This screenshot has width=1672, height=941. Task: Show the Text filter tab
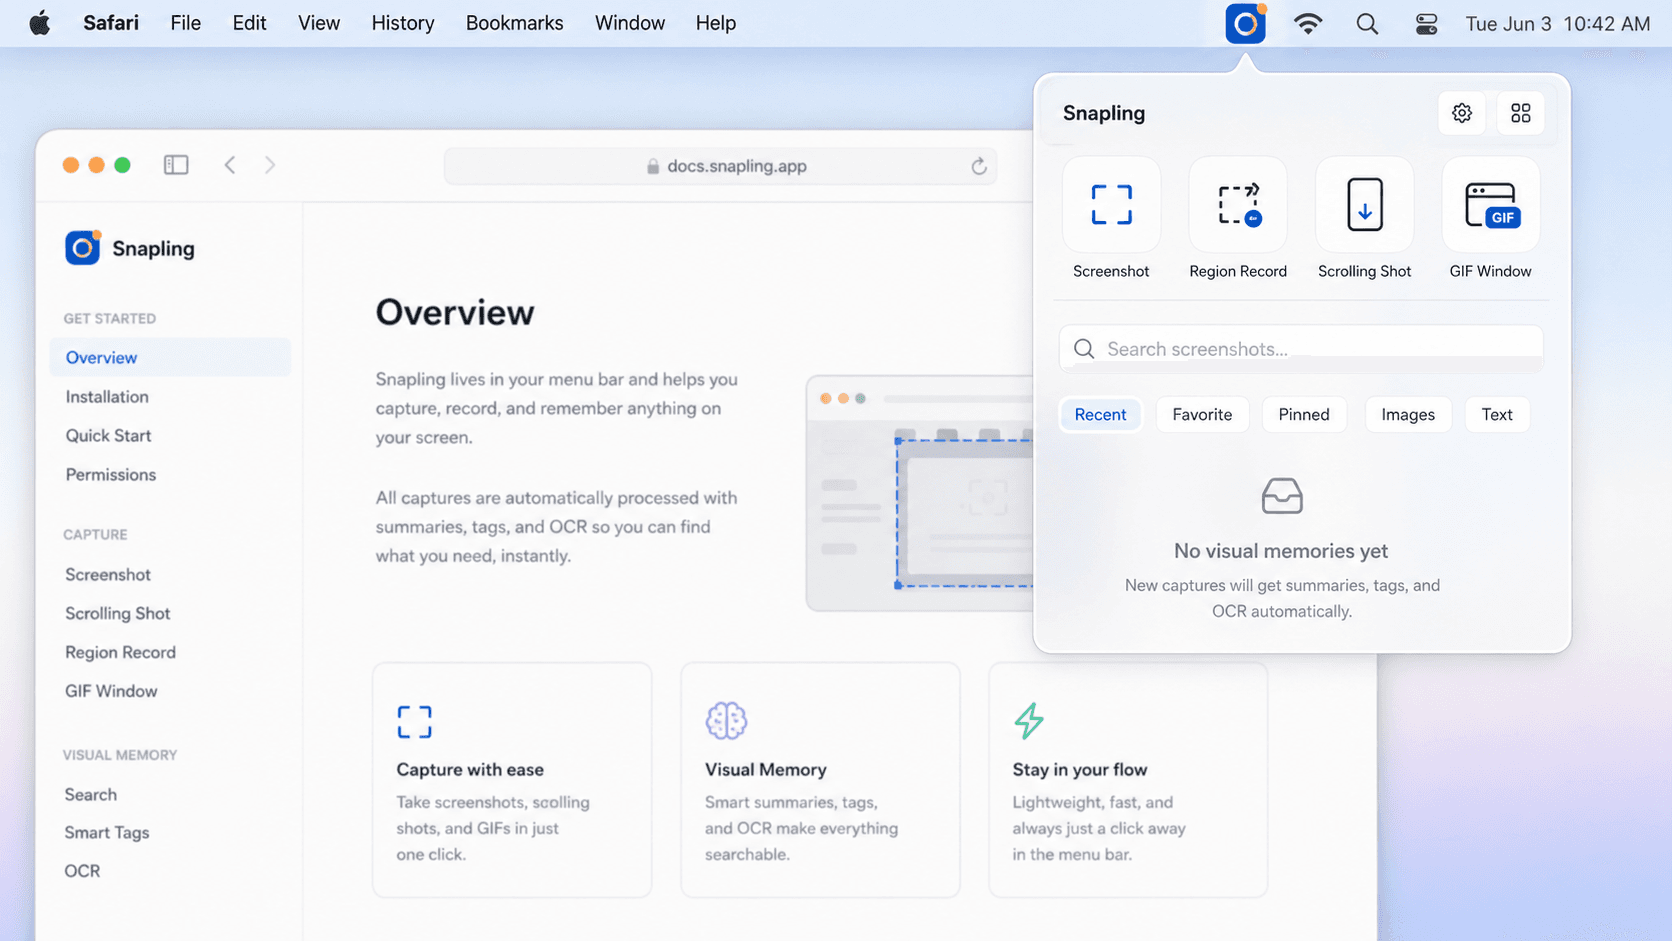1497,415
